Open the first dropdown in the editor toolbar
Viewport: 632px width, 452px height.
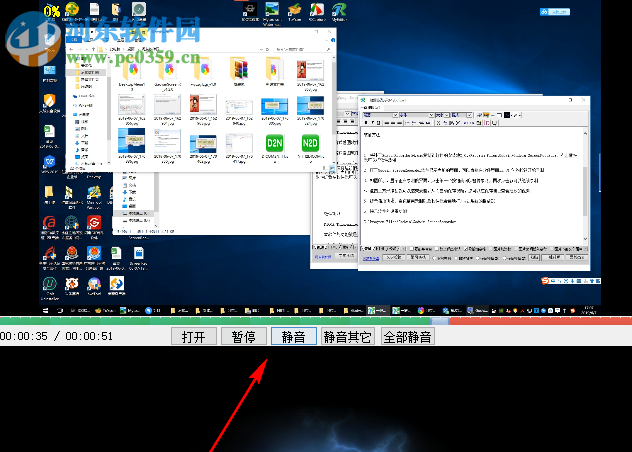click(x=380, y=115)
